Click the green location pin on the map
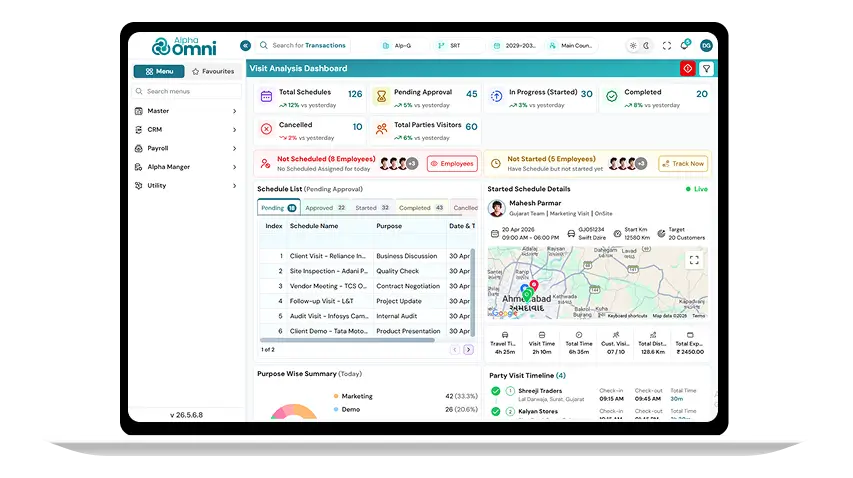 pos(527,295)
